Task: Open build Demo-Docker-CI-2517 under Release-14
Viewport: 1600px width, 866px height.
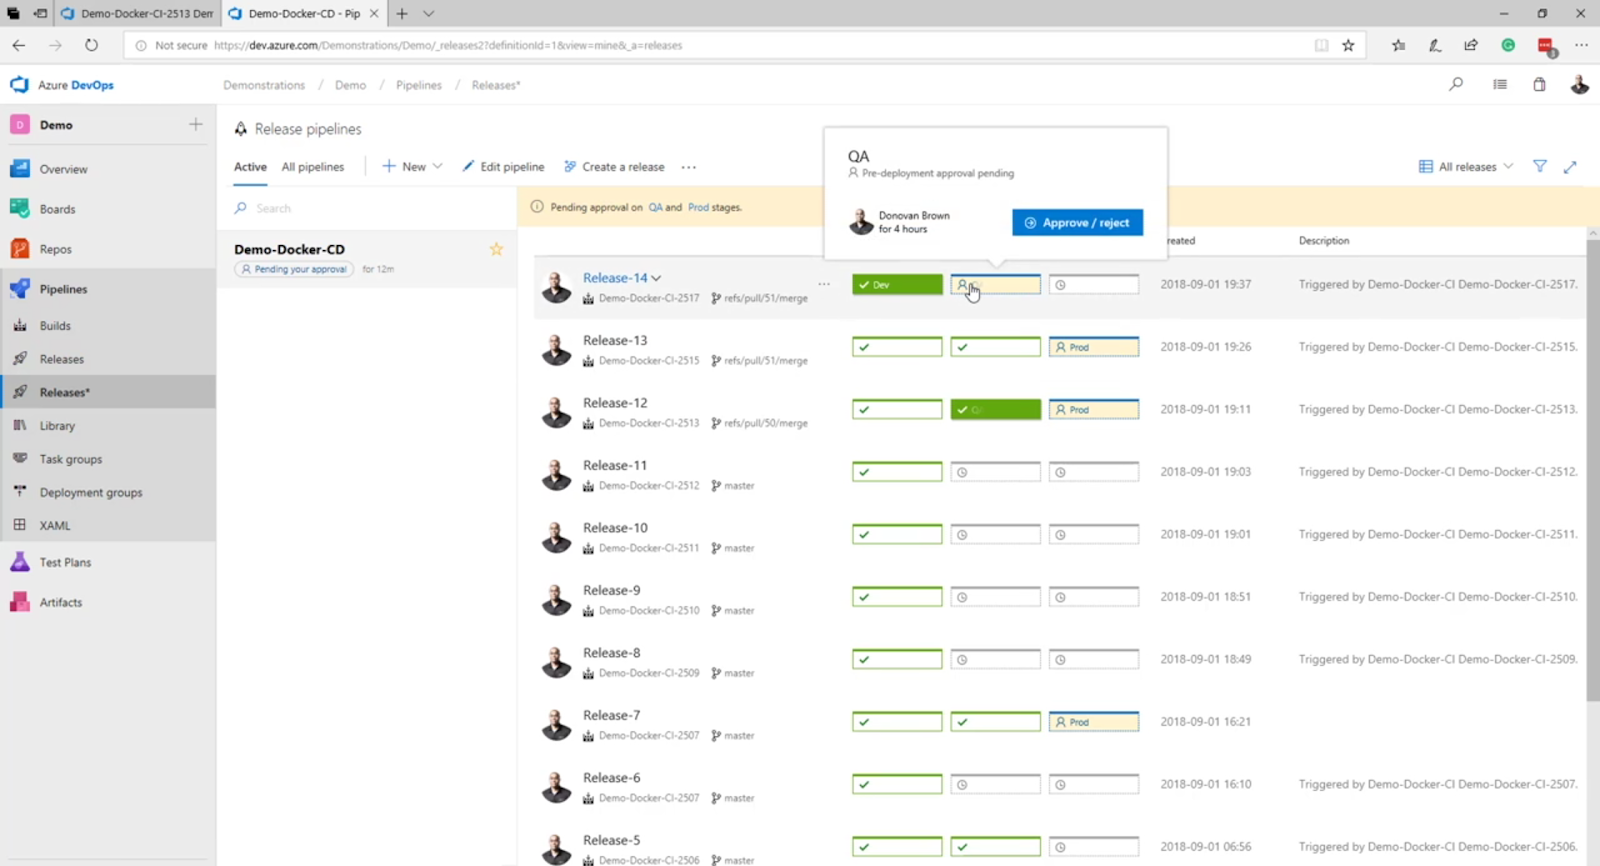Action: pos(649,299)
